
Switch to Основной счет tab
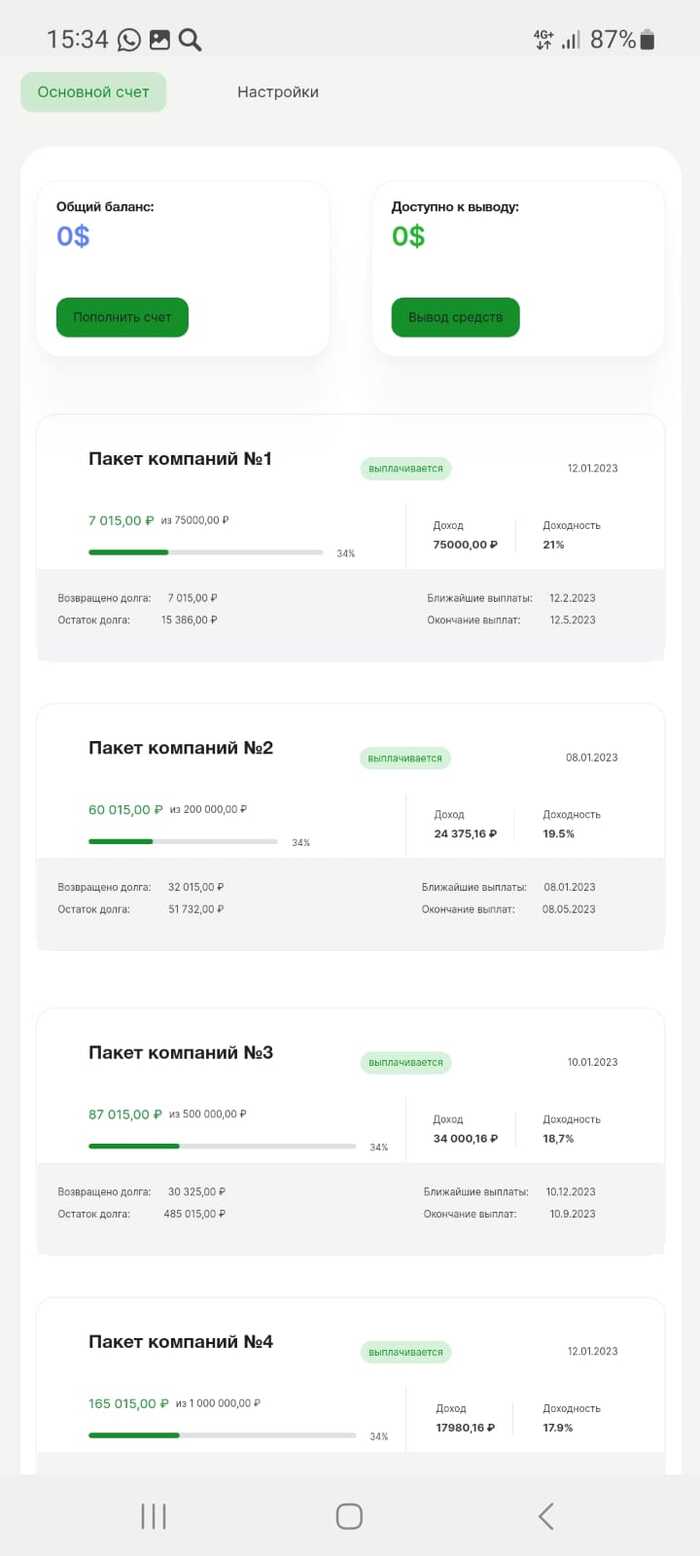[93, 92]
